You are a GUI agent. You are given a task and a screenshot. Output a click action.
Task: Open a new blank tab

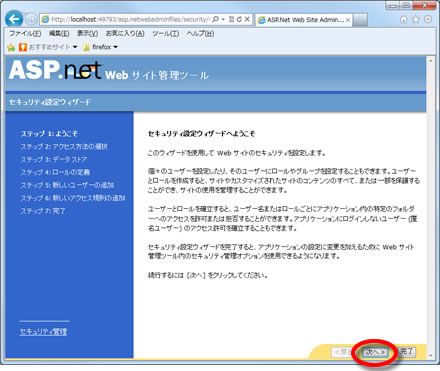tap(360, 20)
